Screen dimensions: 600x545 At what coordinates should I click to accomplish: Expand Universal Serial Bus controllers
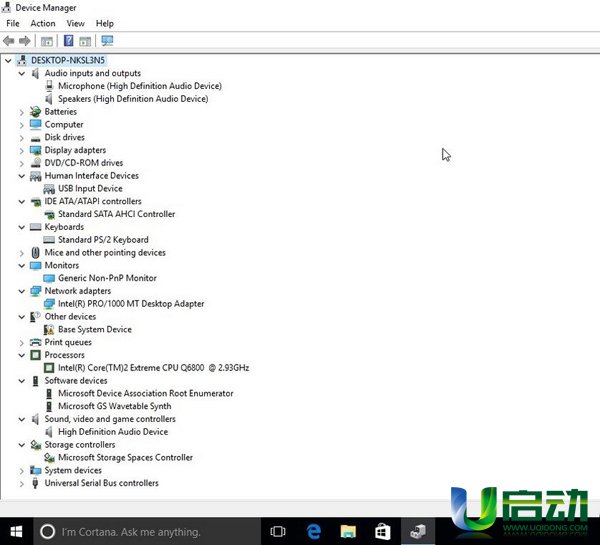click(22, 483)
